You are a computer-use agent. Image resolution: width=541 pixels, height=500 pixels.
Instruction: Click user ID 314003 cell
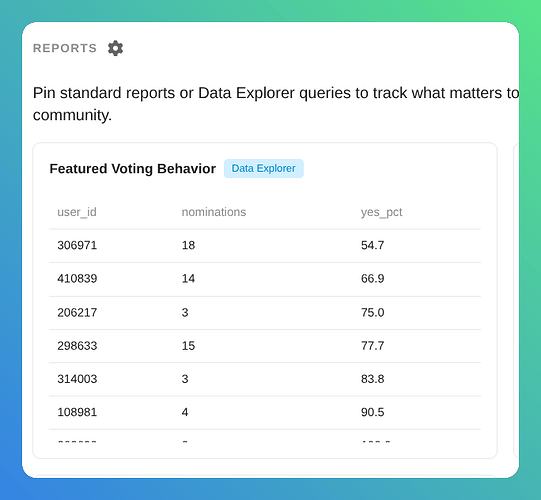77,379
